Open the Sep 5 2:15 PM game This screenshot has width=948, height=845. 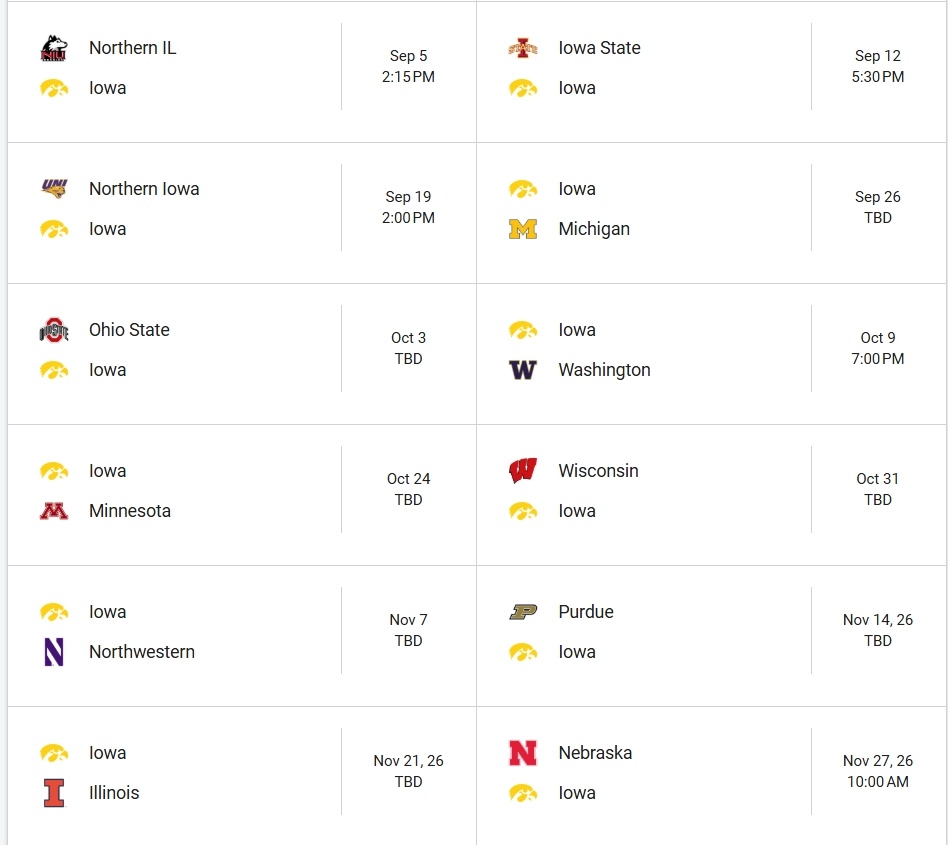(242, 72)
